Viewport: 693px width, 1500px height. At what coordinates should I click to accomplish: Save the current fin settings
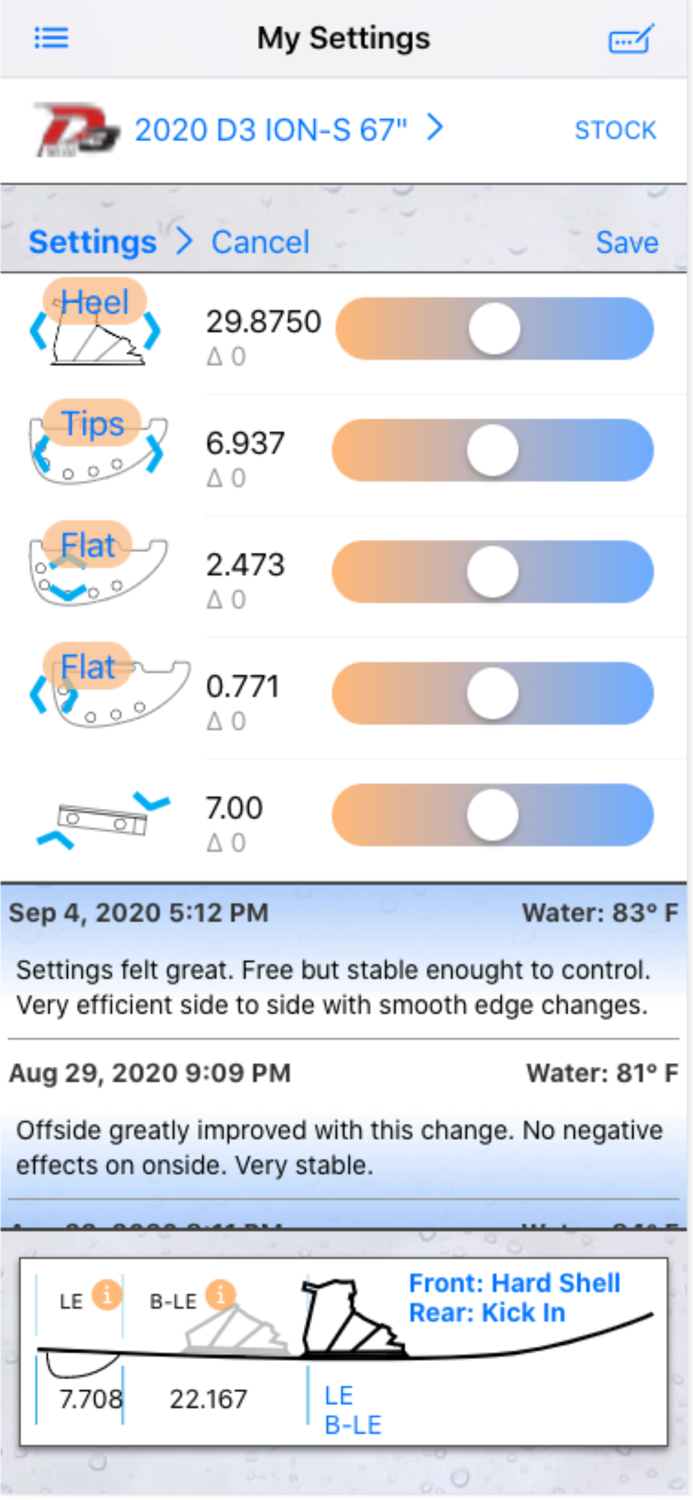click(x=627, y=242)
